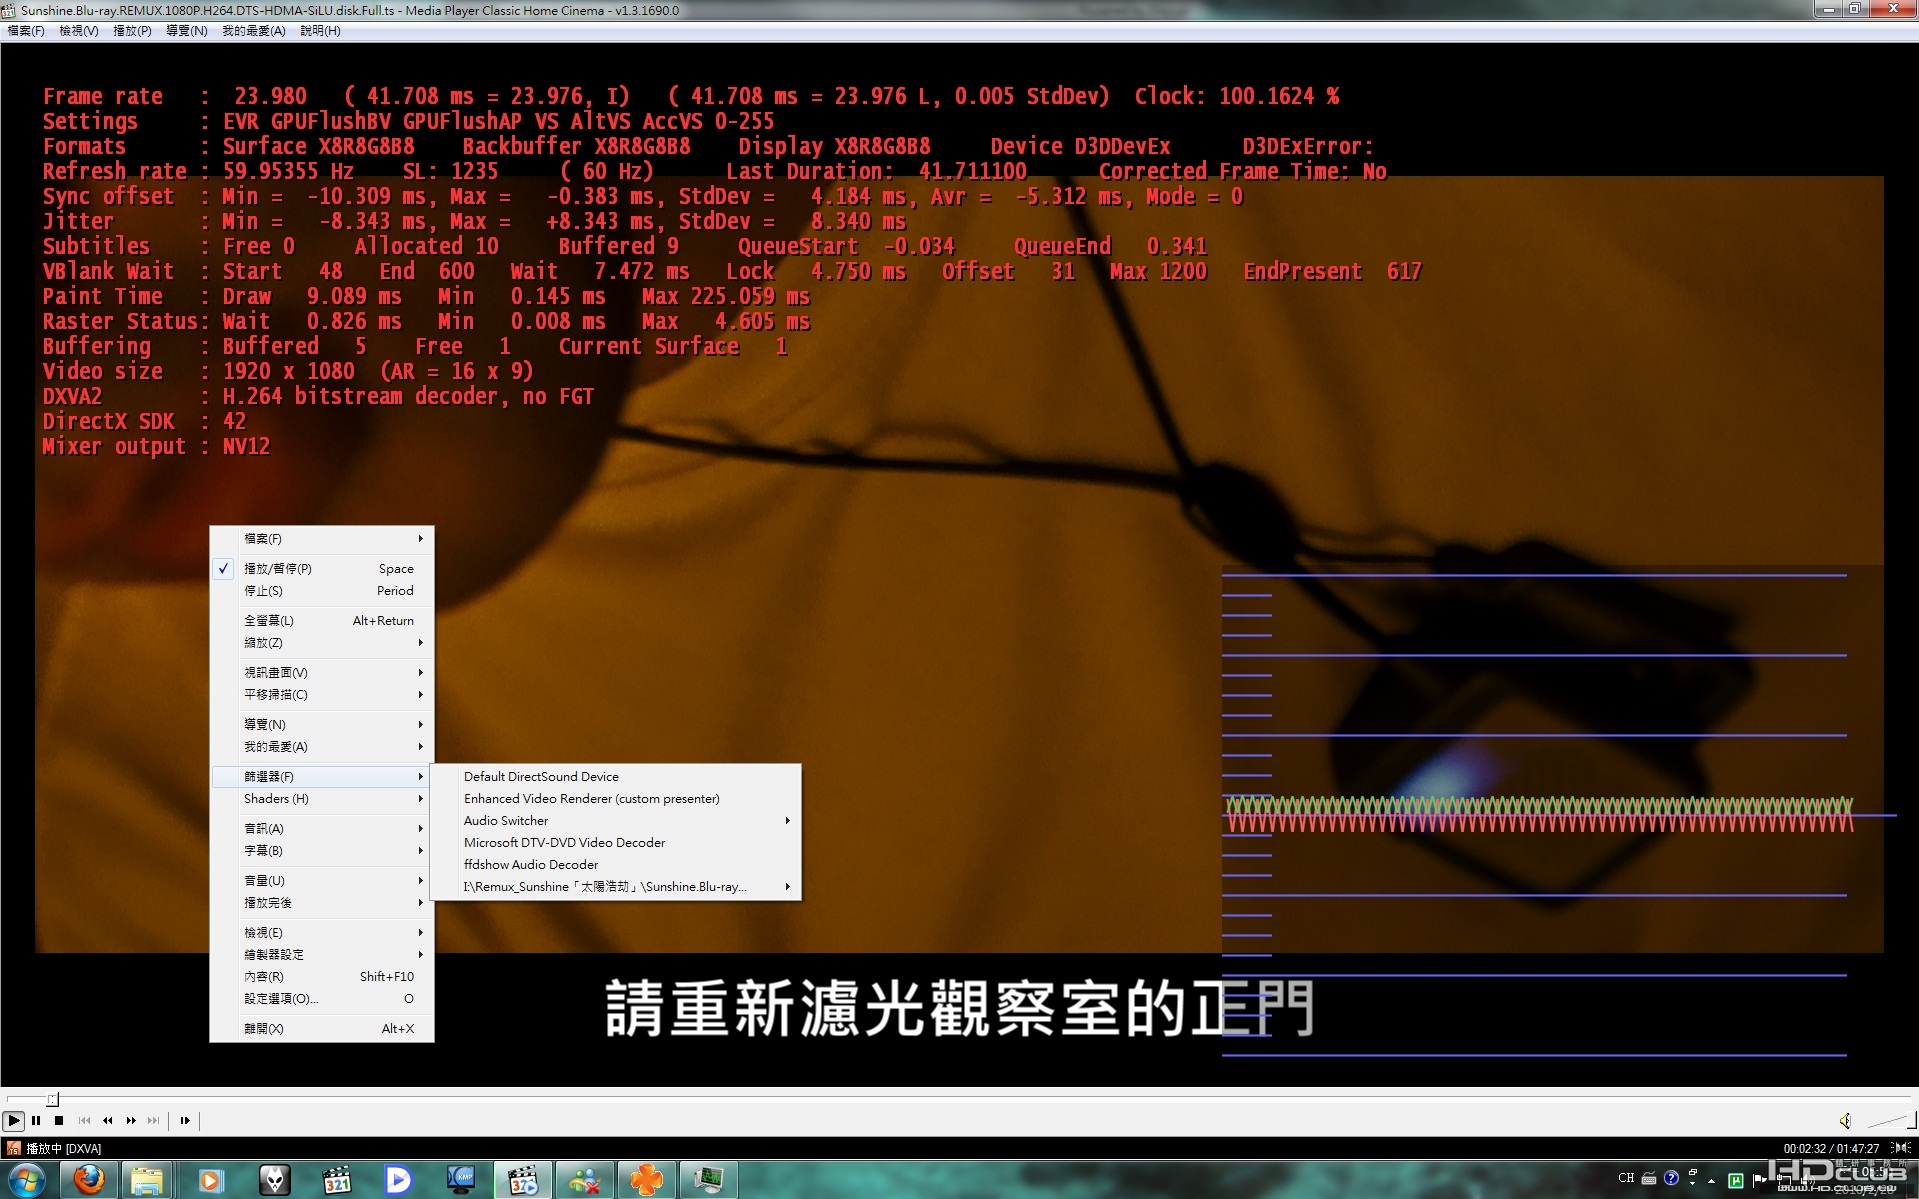Open the 檔案(F) menu in the menu bar
This screenshot has width=1919, height=1199.
pos(26,31)
